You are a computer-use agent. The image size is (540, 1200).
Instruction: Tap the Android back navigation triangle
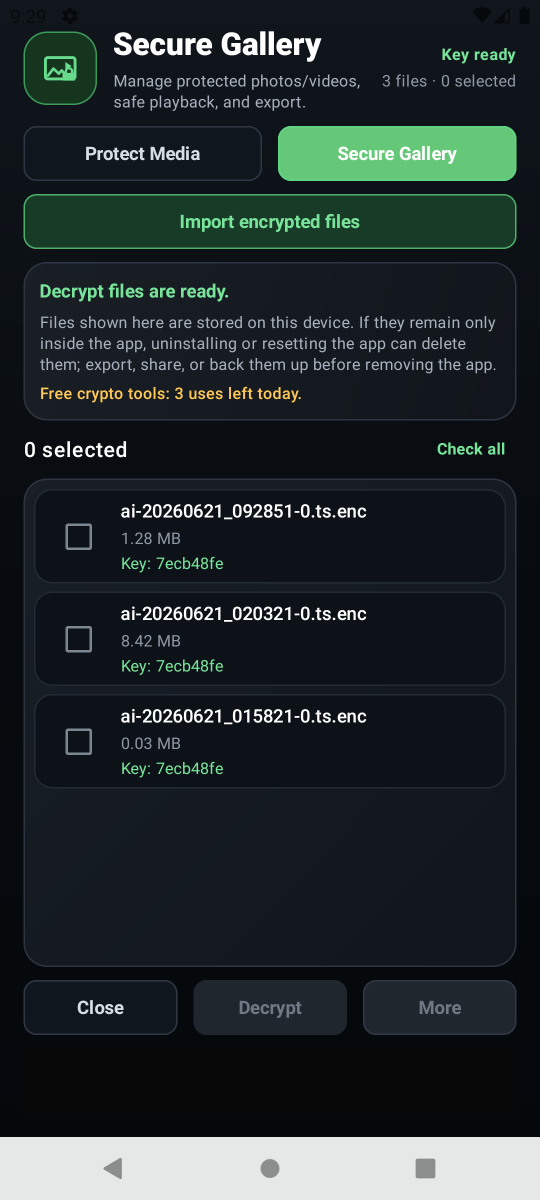[113, 1168]
